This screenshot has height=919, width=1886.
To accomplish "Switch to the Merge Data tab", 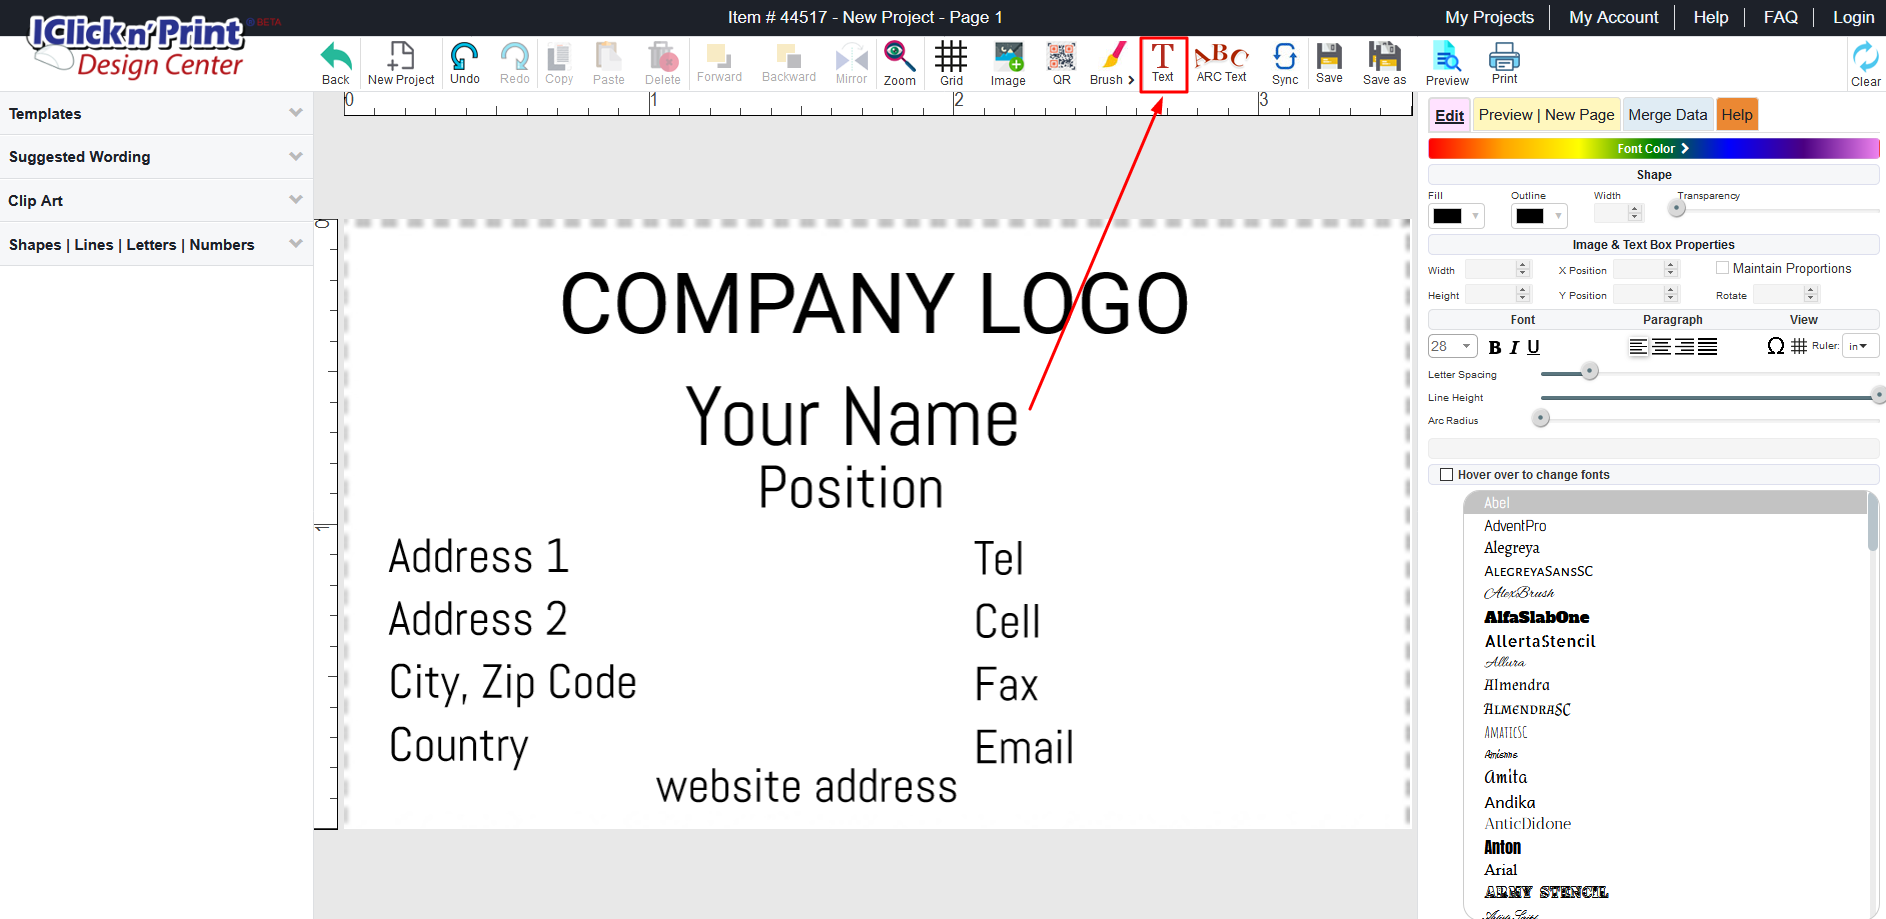I will click(x=1667, y=114).
